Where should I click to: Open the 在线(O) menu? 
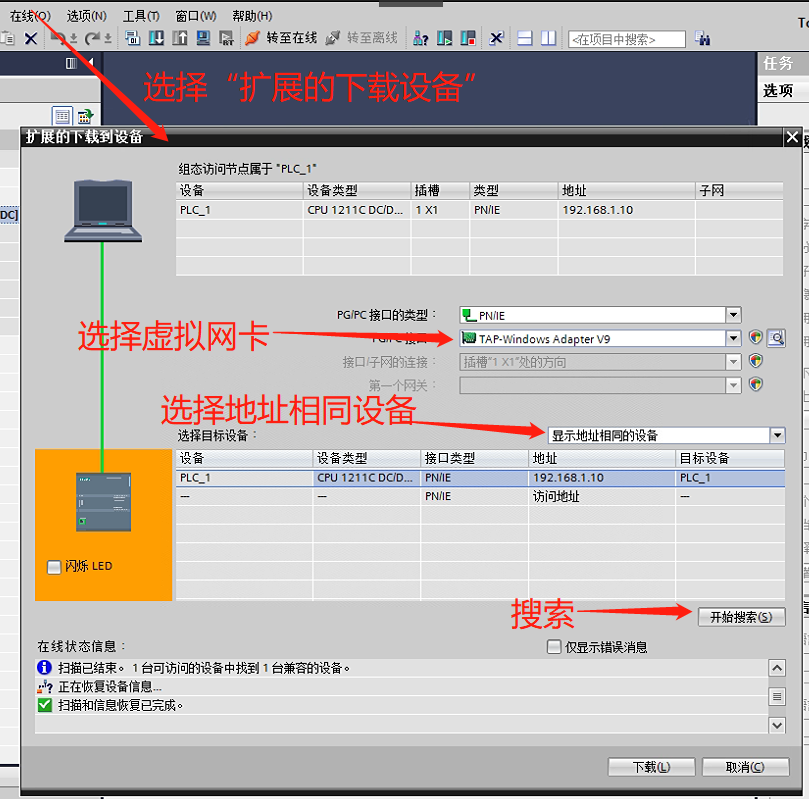[x=29, y=16]
